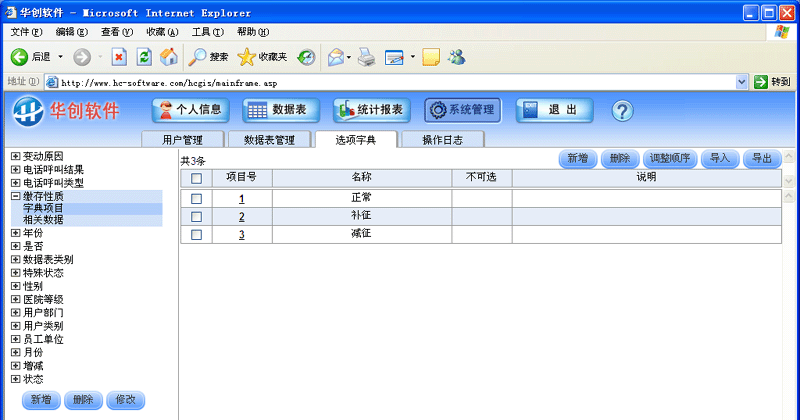Click the 调整顺序 reorder button
Image resolution: width=800 pixels, height=420 pixels.
point(669,158)
